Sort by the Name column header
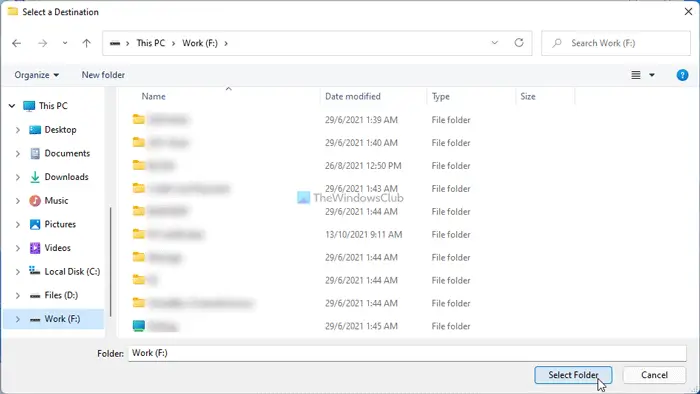Image resolution: width=700 pixels, height=394 pixels. (x=153, y=96)
